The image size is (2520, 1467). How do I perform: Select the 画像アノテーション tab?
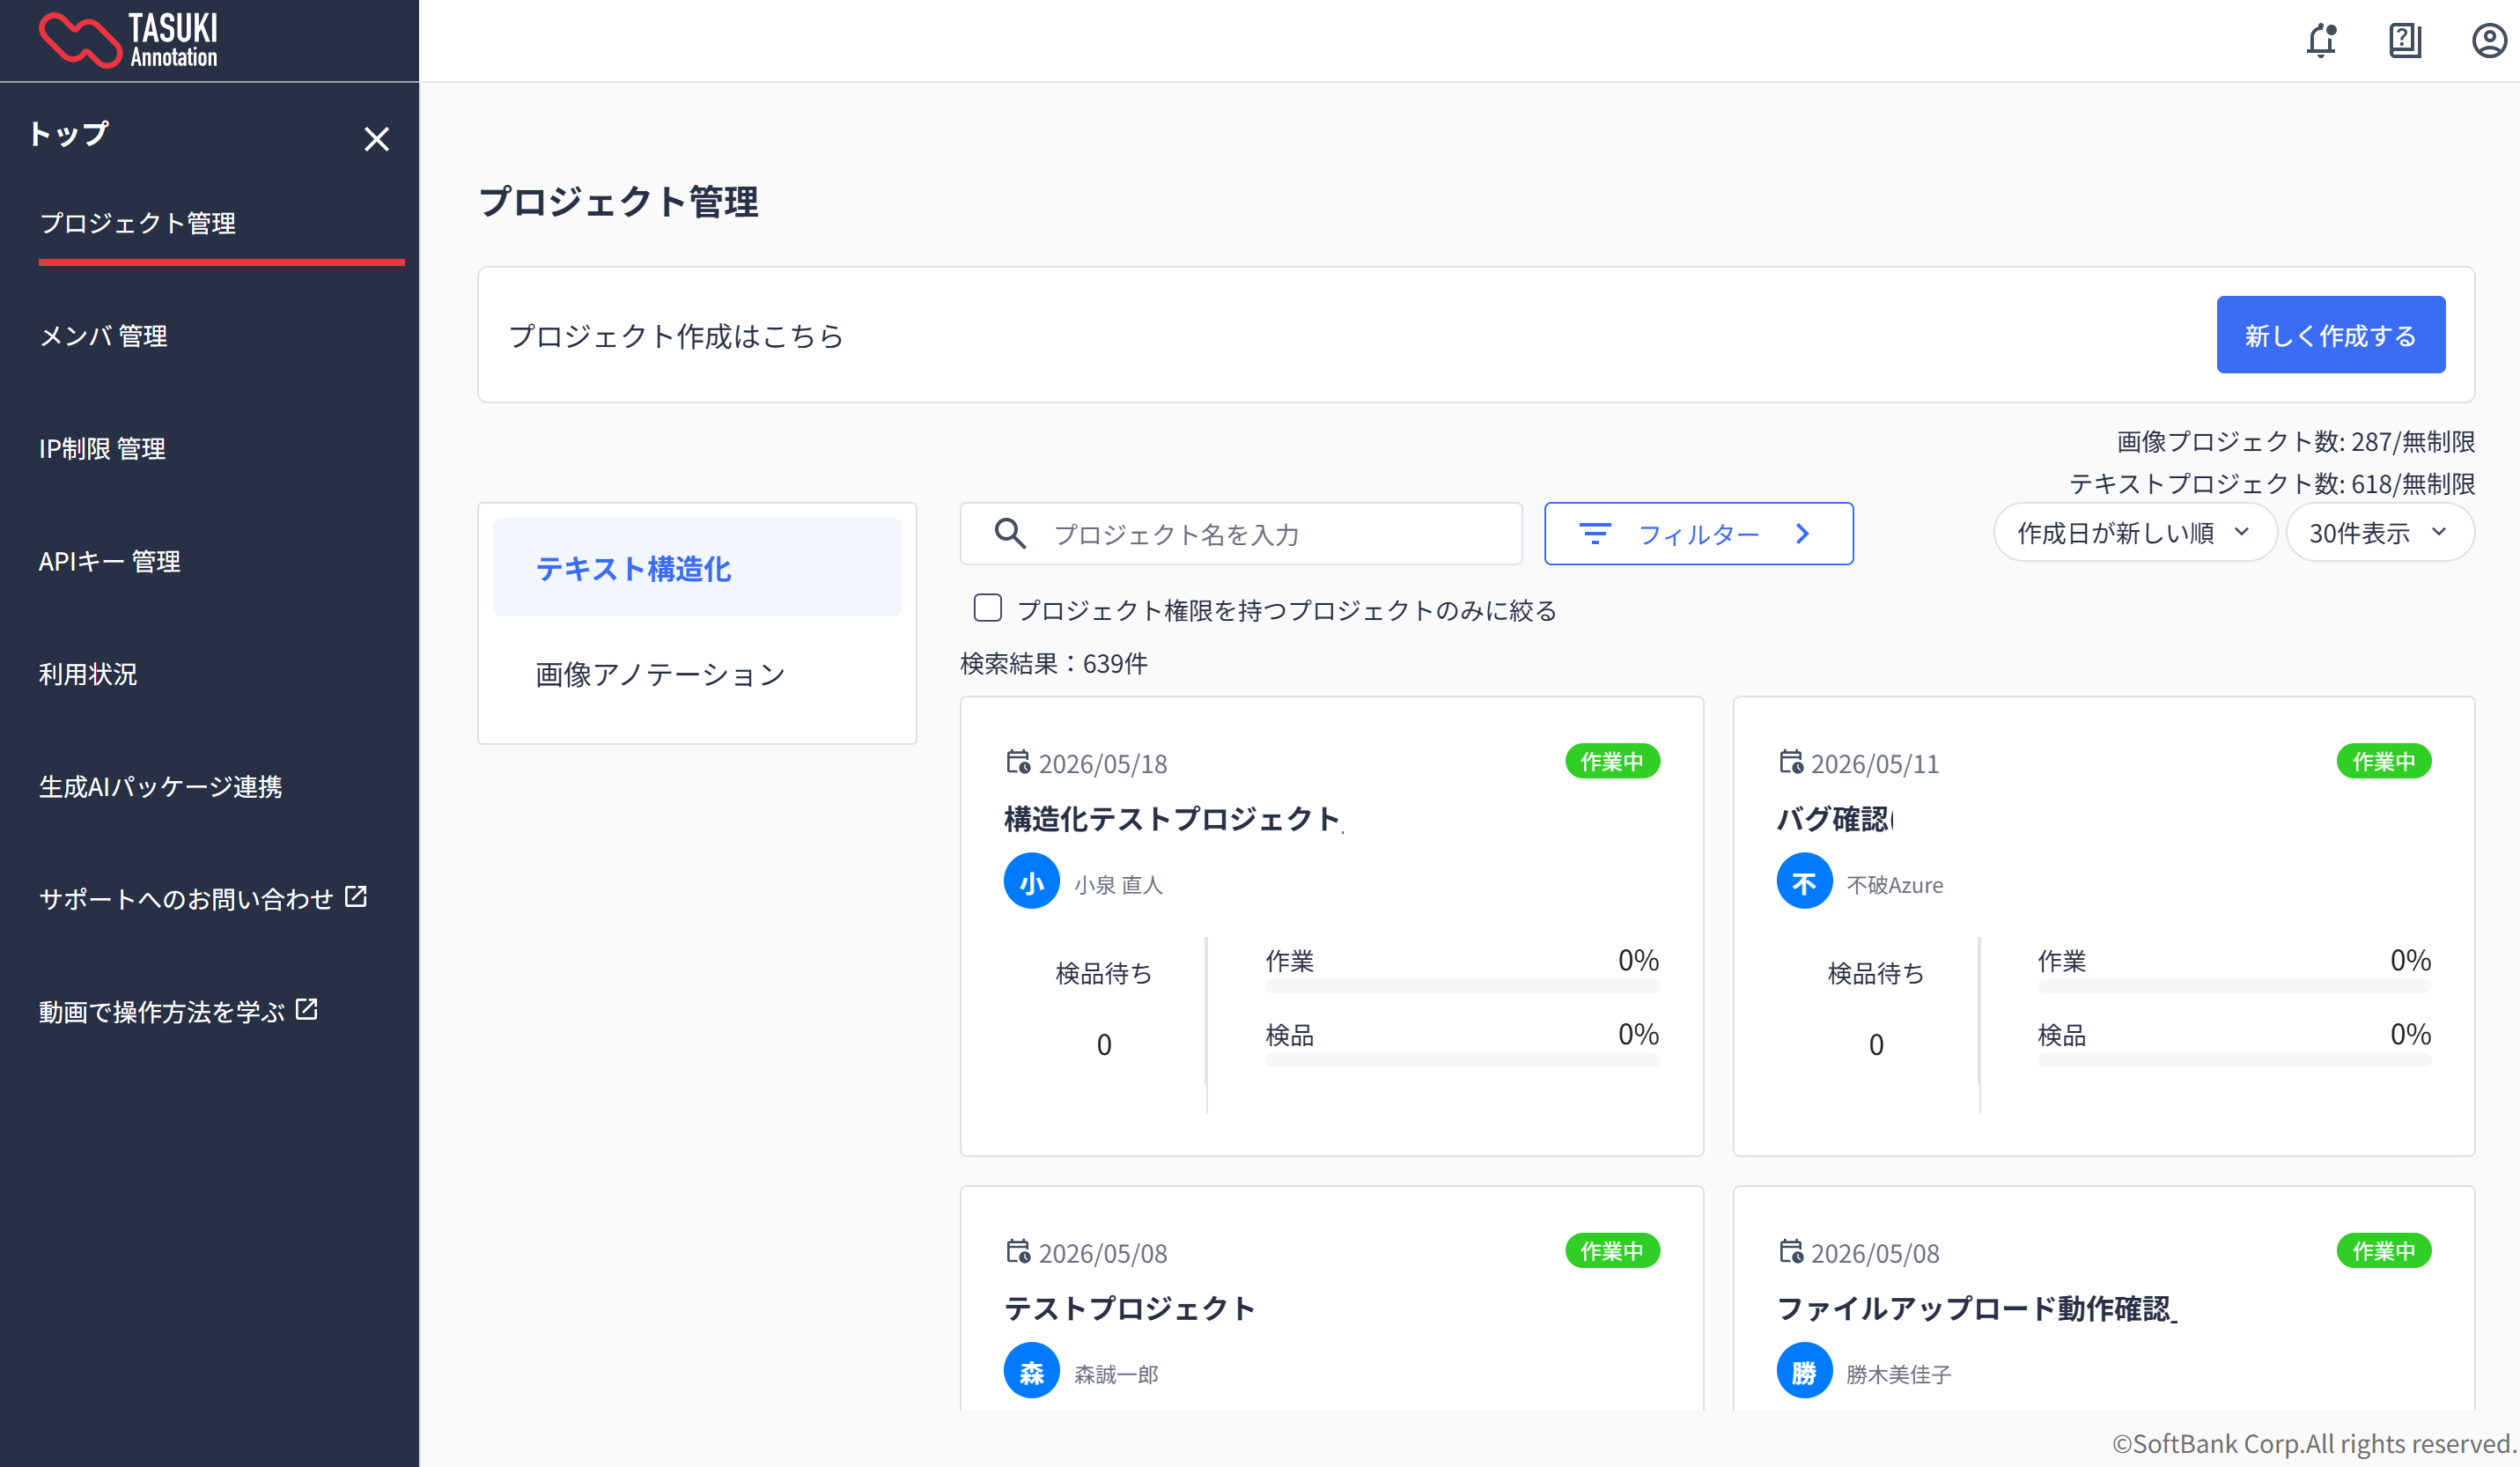(697, 674)
